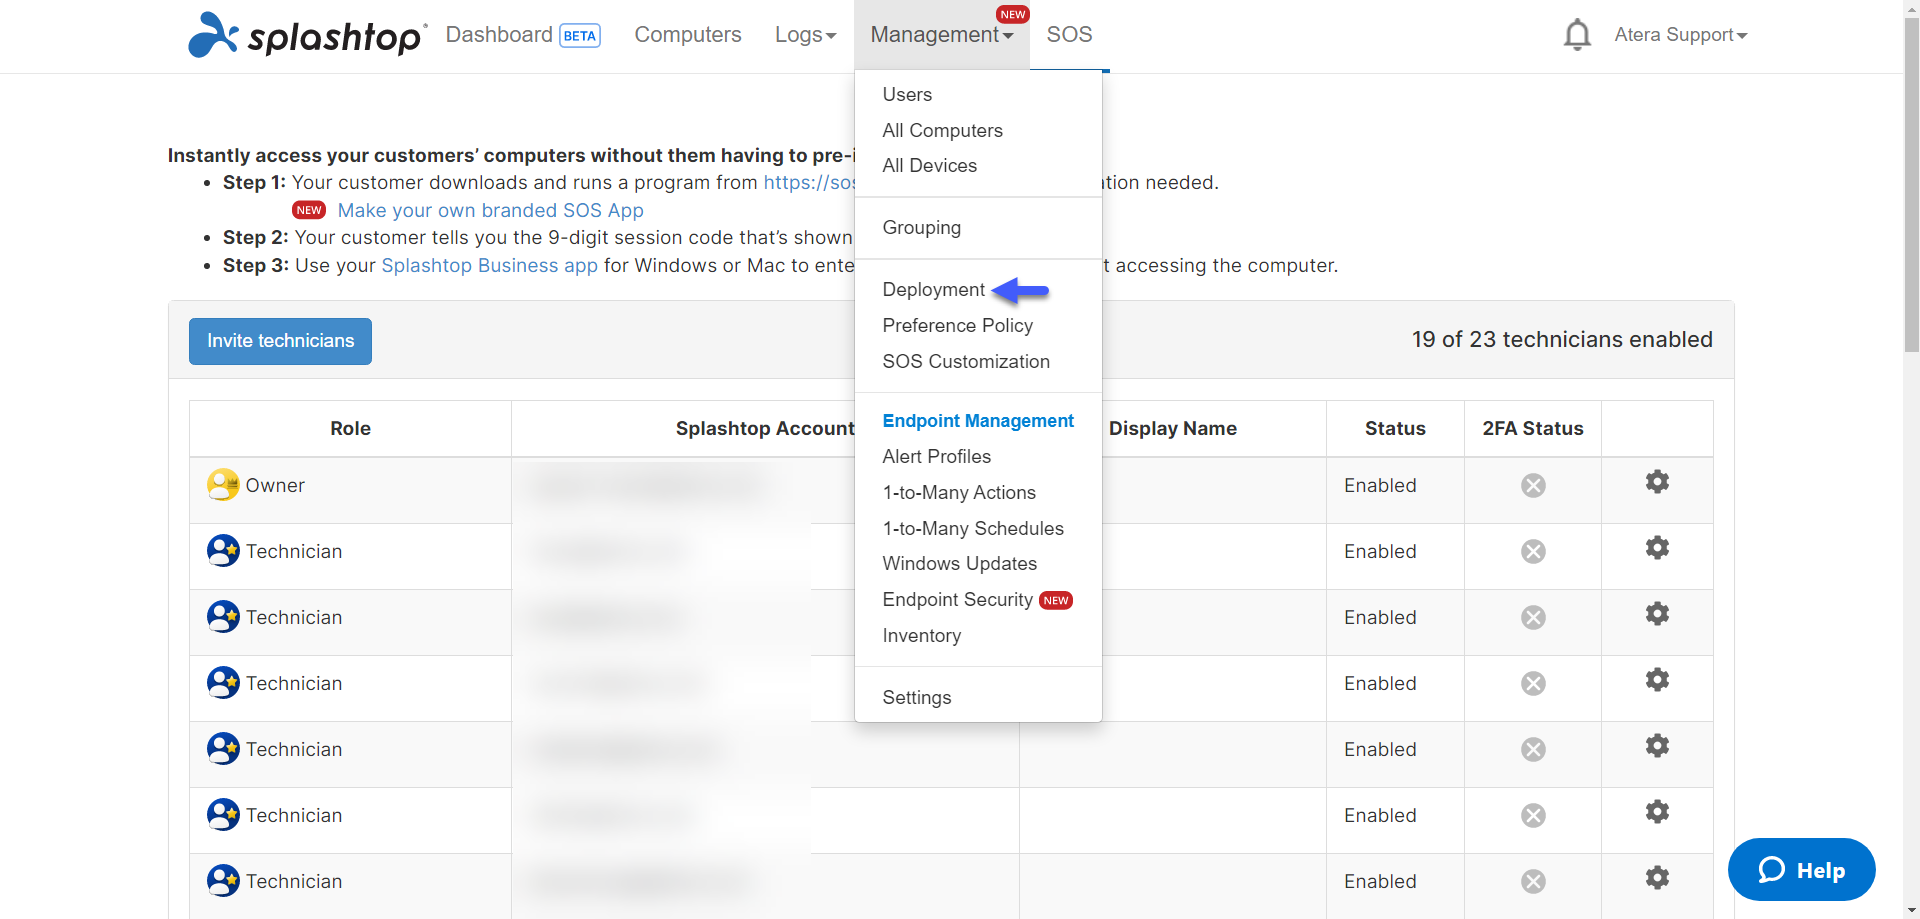The image size is (1920, 919).
Task: Click 19 of 23 technicians enabled text
Action: click(x=1562, y=340)
